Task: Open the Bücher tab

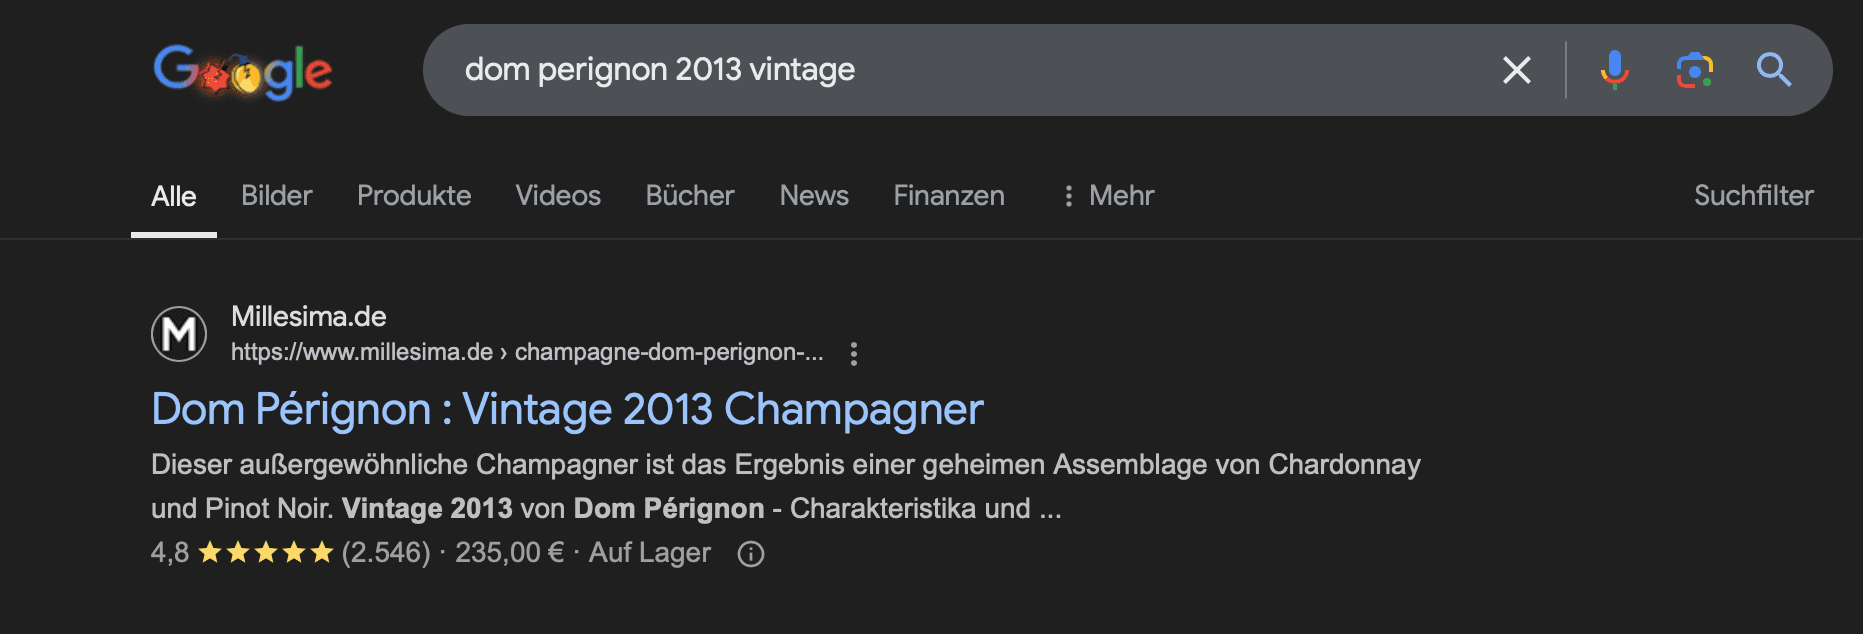Action: [690, 196]
